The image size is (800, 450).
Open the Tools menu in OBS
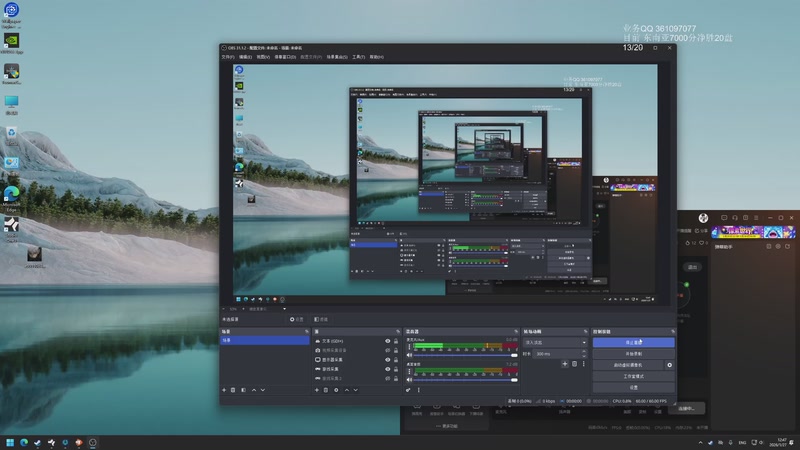[x=359, y=57]
